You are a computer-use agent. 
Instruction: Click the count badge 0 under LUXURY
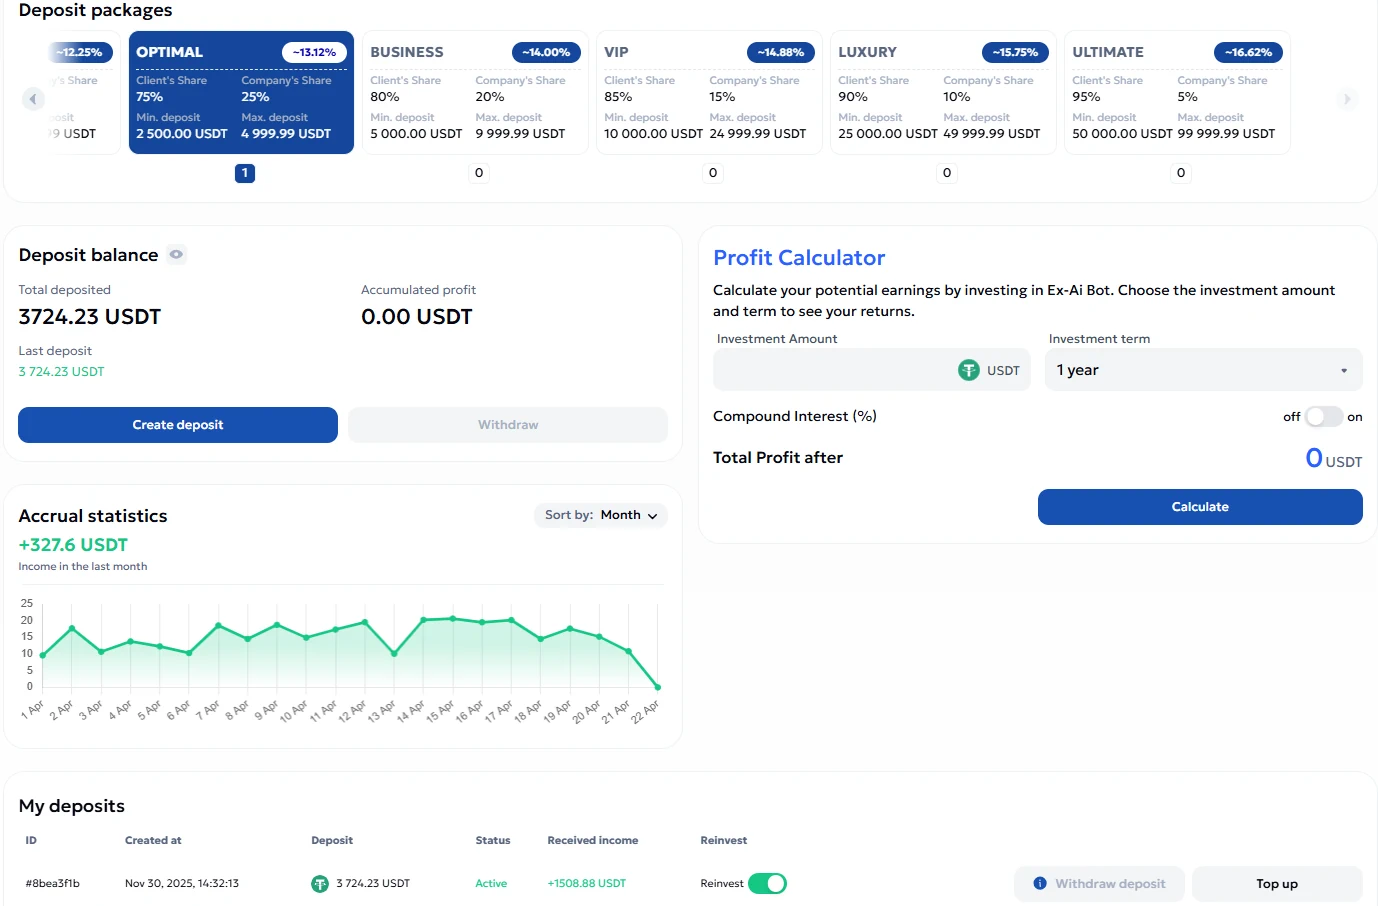point(947,173)
